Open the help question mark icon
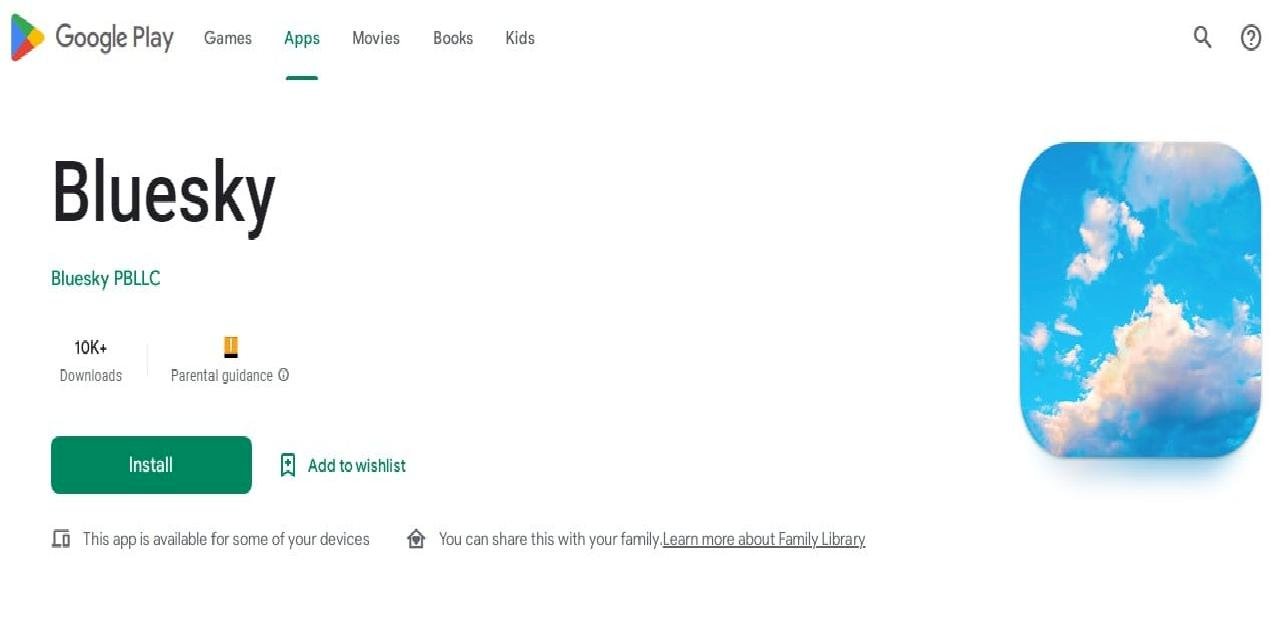The width and height of the screenshot is (1280, 640). 1250,38
